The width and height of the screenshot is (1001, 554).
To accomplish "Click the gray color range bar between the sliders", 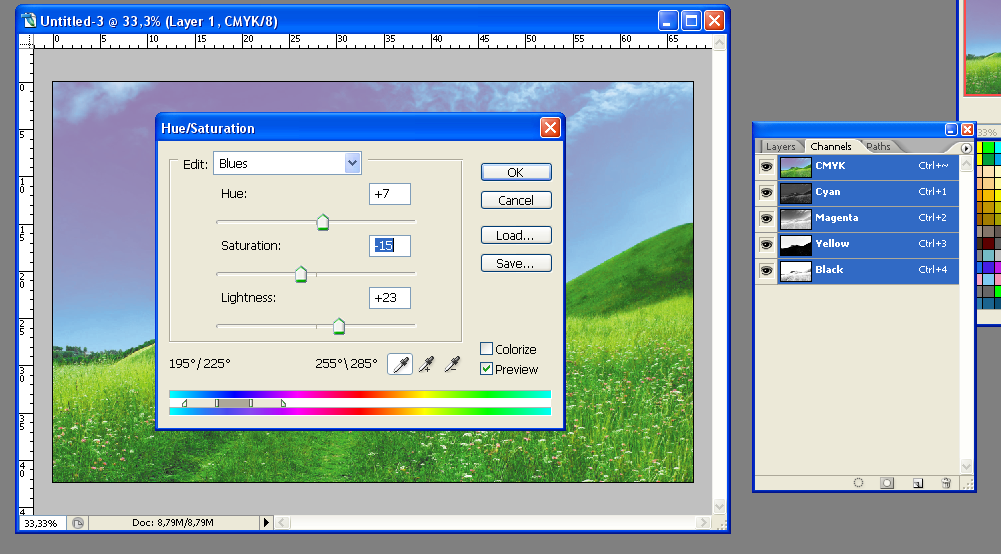I will click(234, 403).
